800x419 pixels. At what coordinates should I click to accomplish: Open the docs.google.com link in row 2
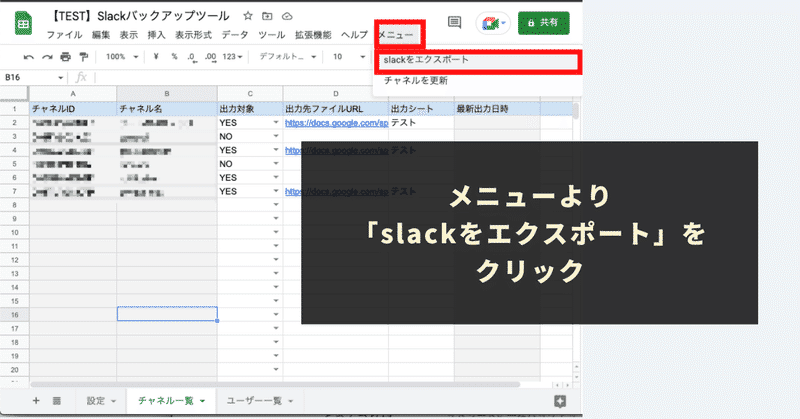pyautogui.click(x=336, y=123)
